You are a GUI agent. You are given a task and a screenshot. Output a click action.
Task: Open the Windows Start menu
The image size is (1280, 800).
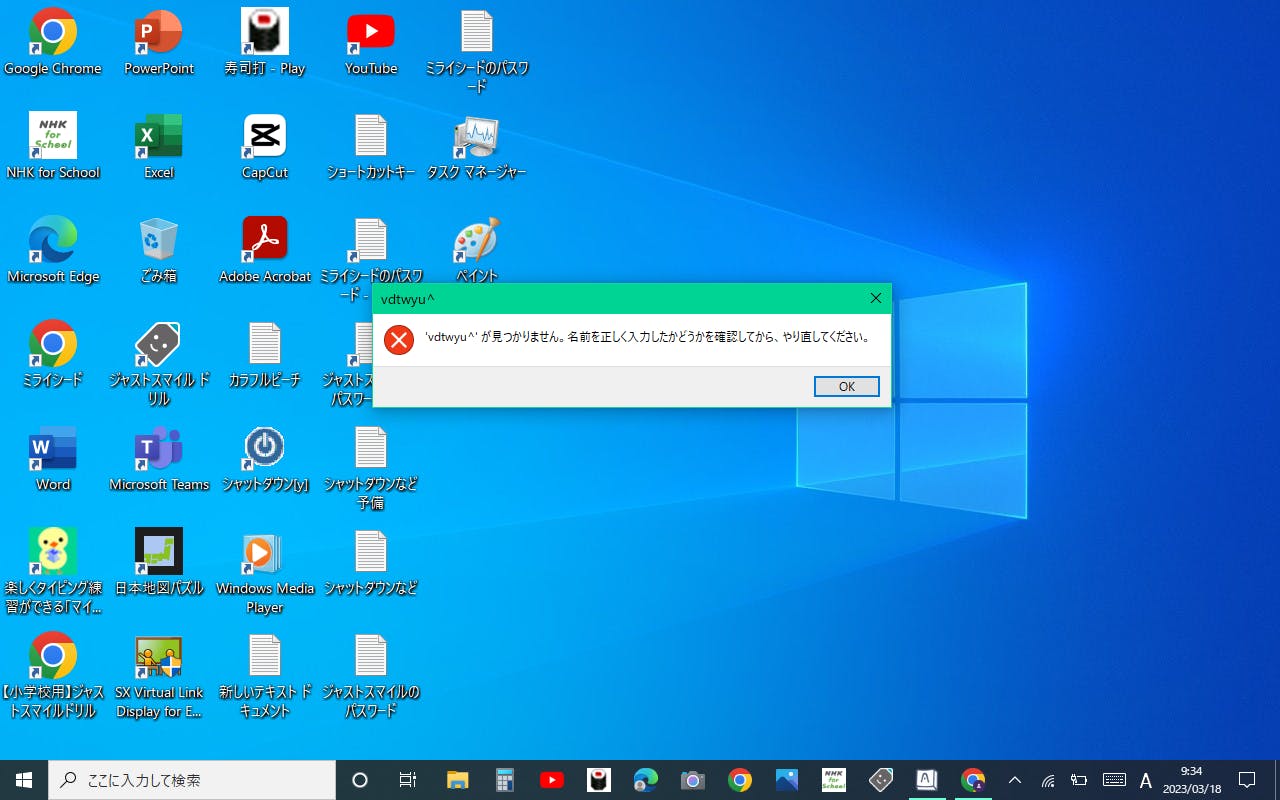click(x=24, y=780)
